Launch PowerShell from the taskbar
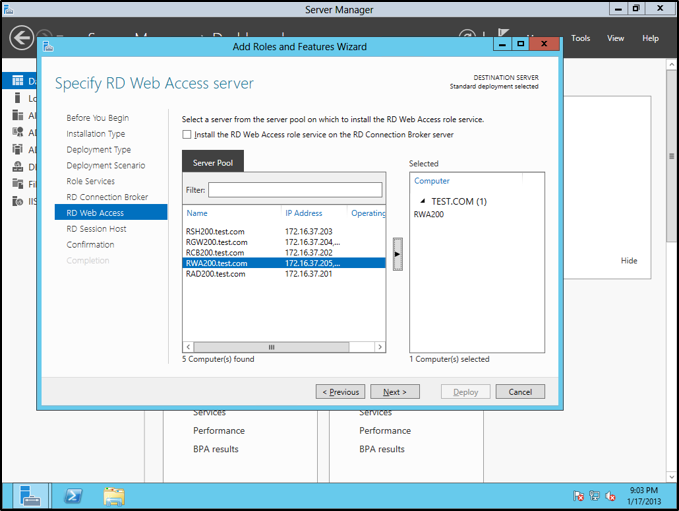This screenshot has width=679, height=511. coord(73,495)
